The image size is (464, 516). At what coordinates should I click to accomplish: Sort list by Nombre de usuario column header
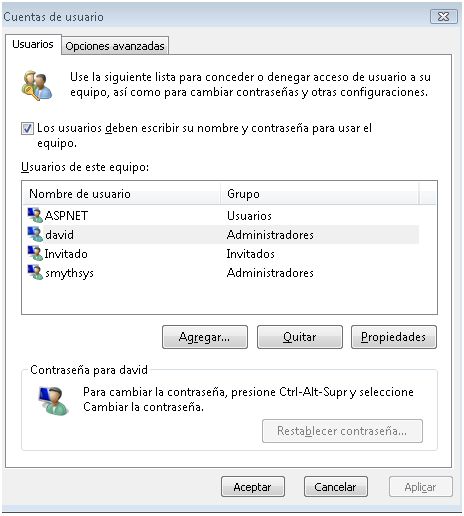(x=121, y=194)
